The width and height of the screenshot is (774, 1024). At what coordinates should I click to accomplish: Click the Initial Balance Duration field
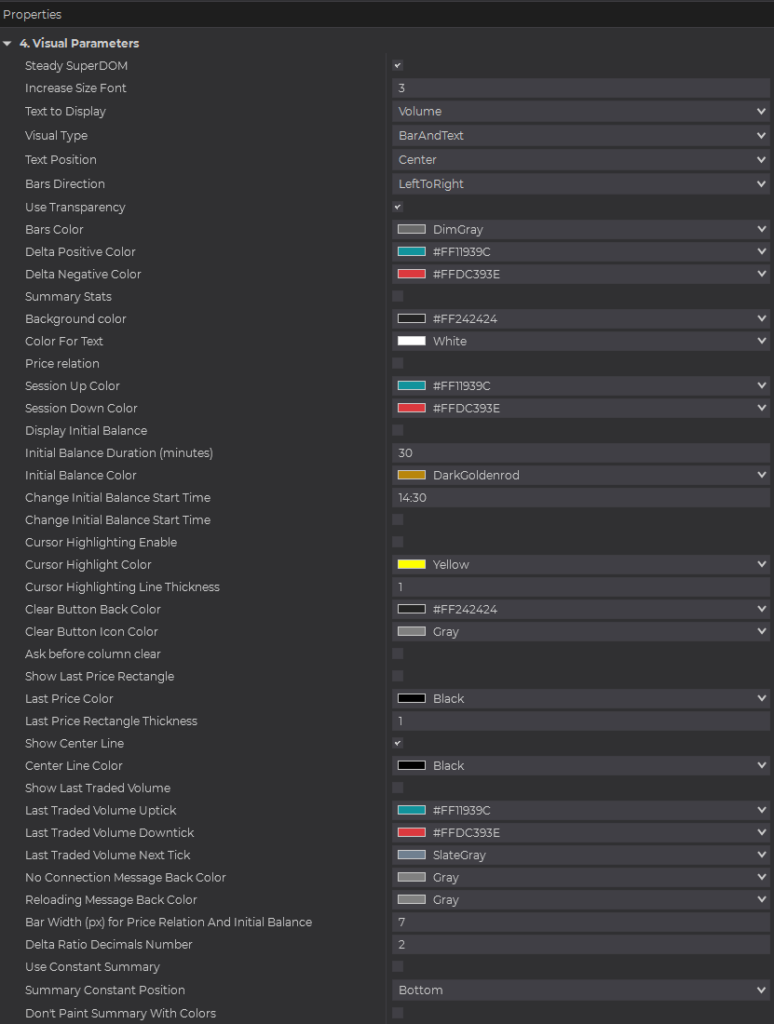click(x=580, y=452)
